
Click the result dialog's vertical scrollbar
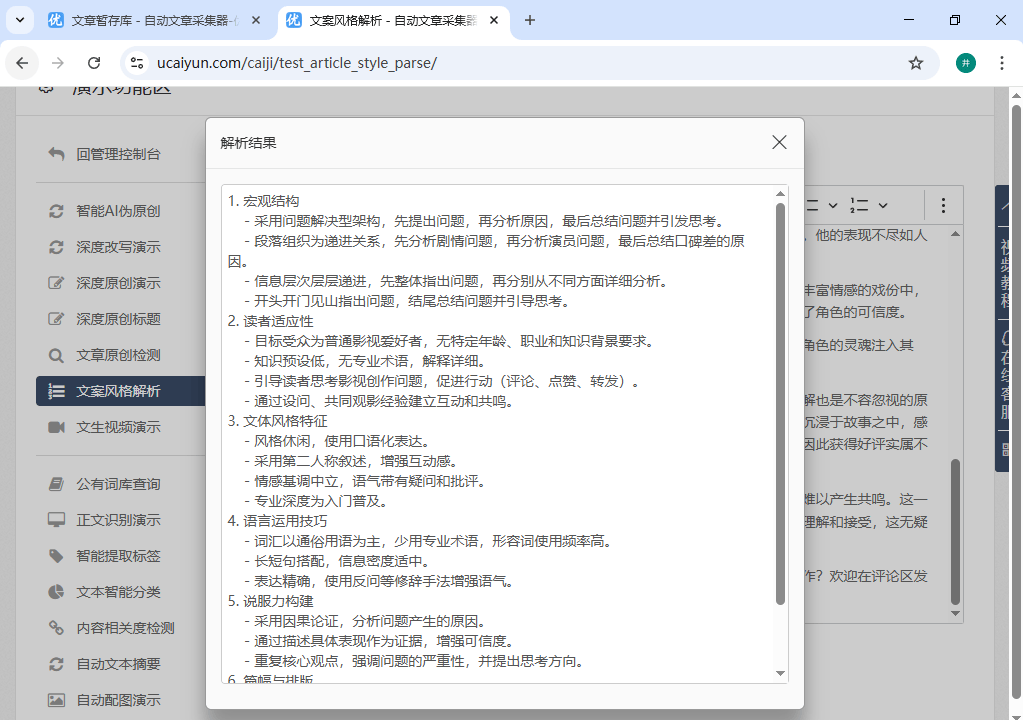(x=780, y=400)
